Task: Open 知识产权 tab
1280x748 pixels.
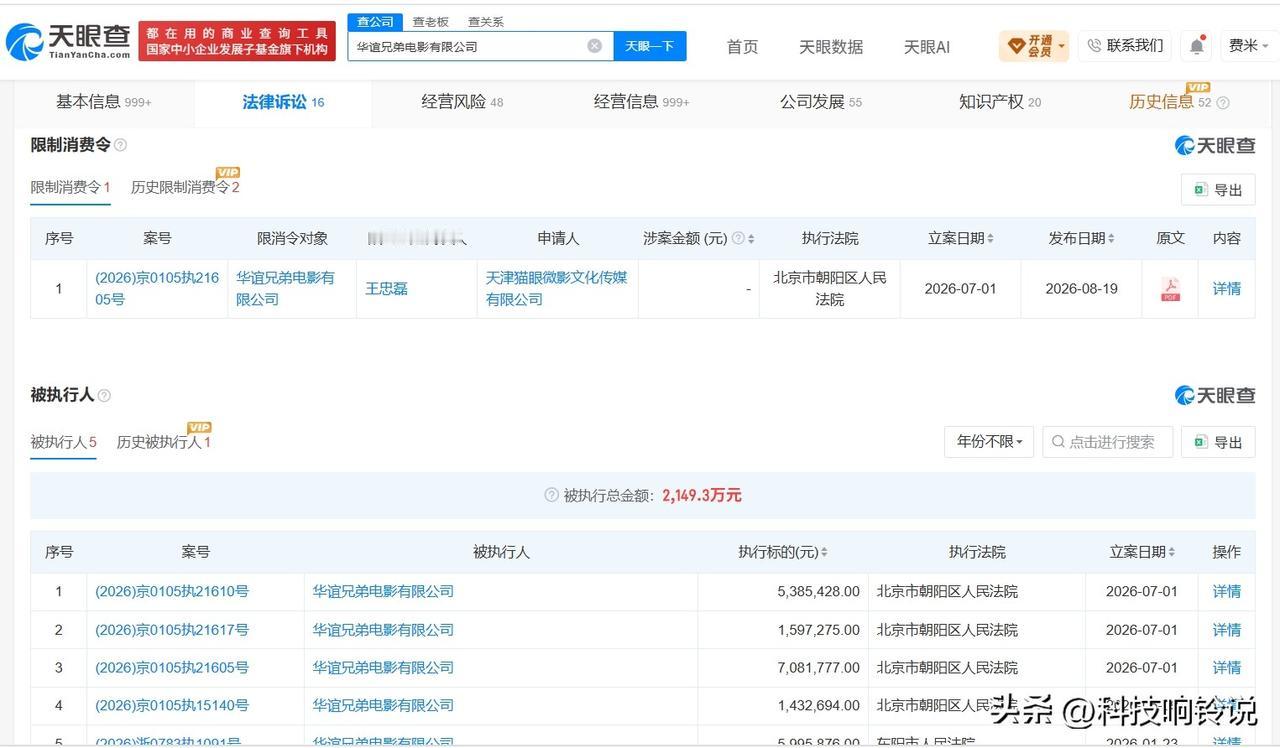Action: click(x=999, y=102)
